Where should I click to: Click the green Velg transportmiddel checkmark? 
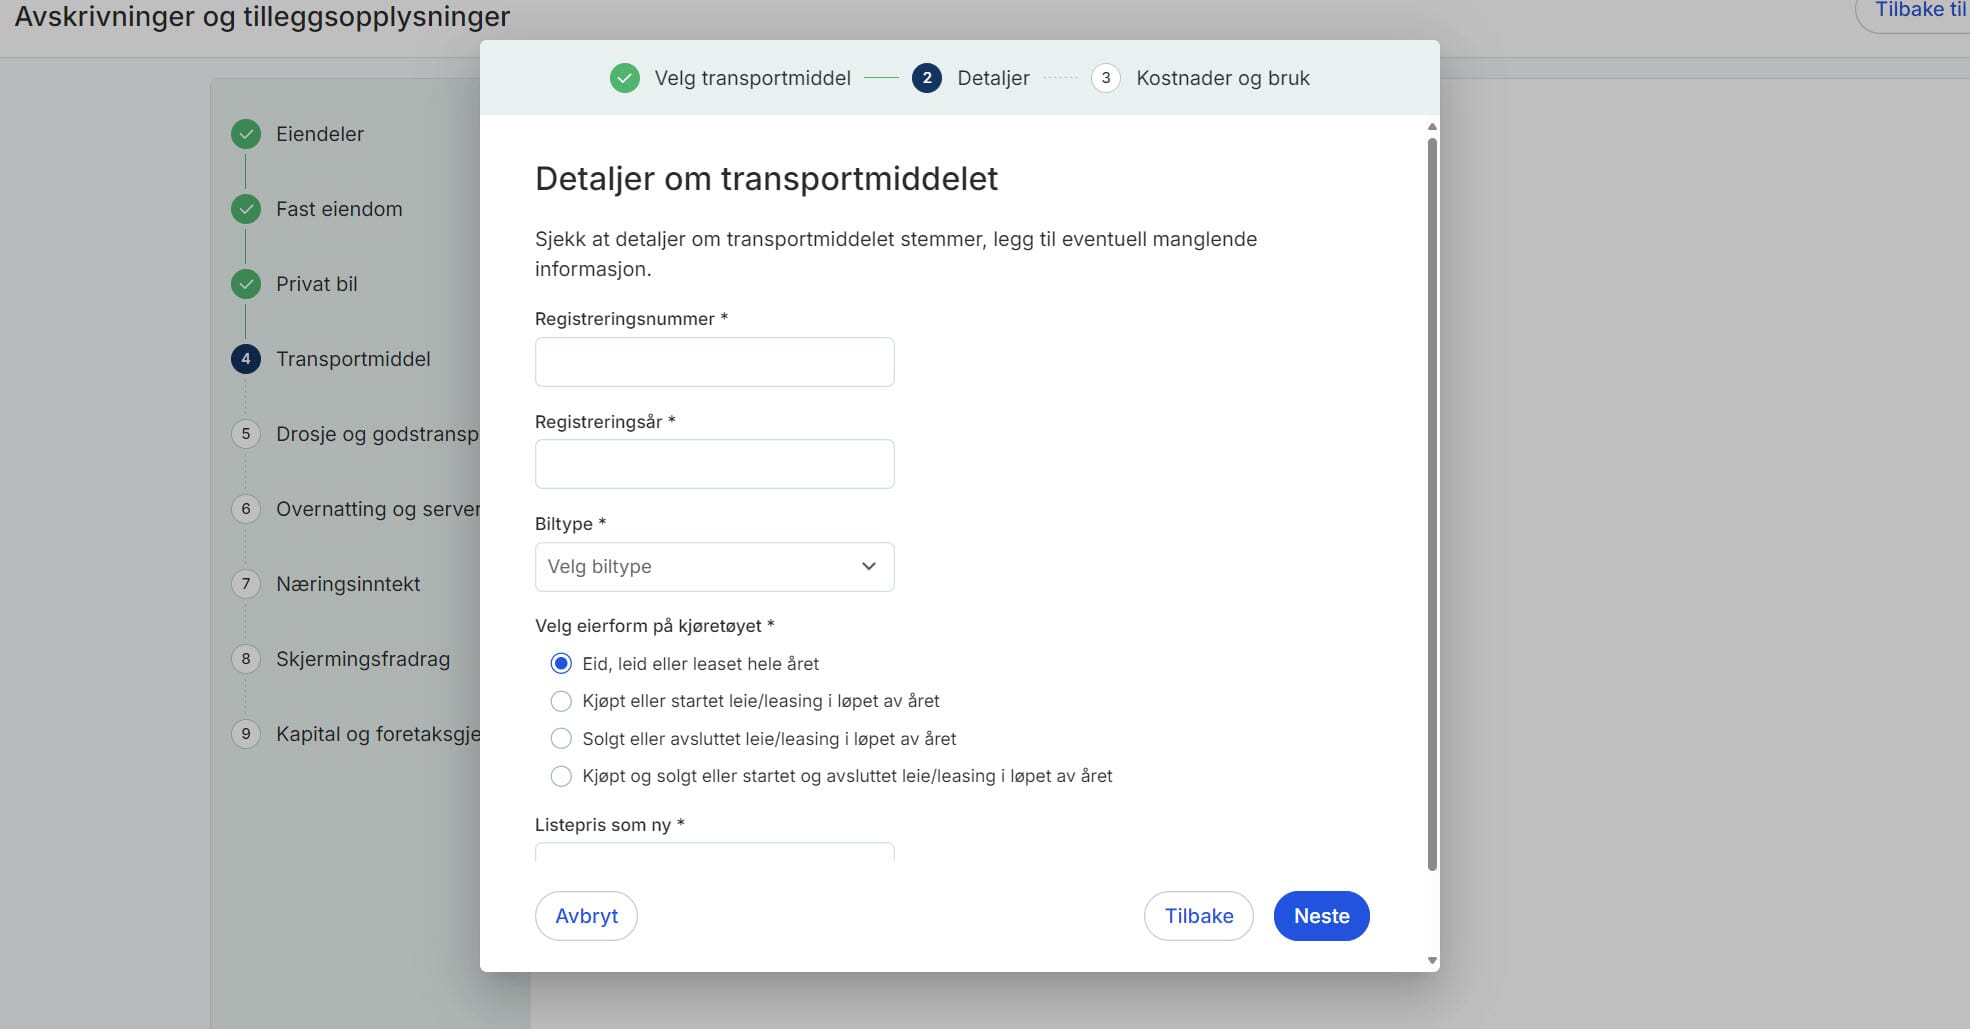624,77
